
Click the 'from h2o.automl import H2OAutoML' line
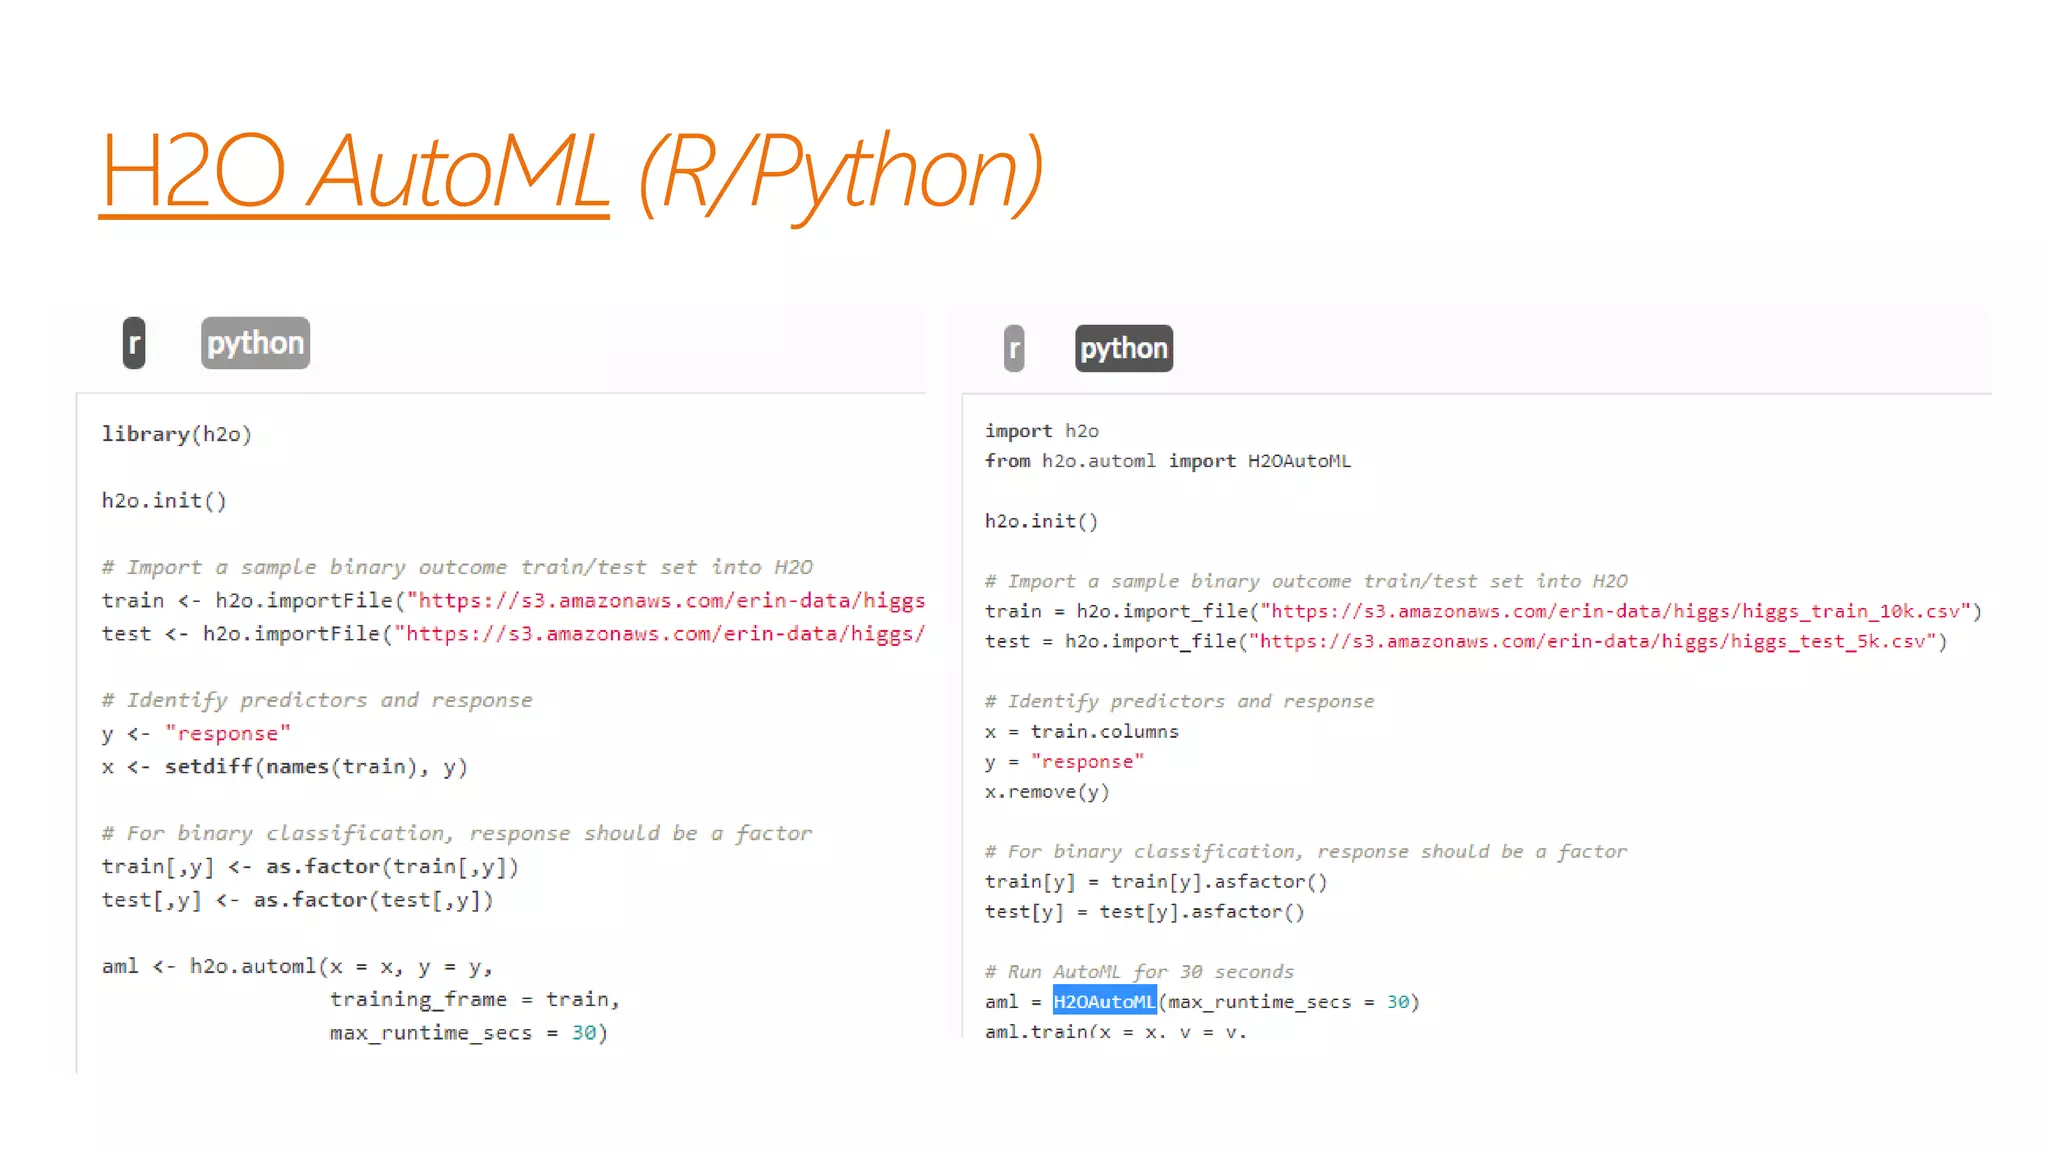coord(1167,461)
